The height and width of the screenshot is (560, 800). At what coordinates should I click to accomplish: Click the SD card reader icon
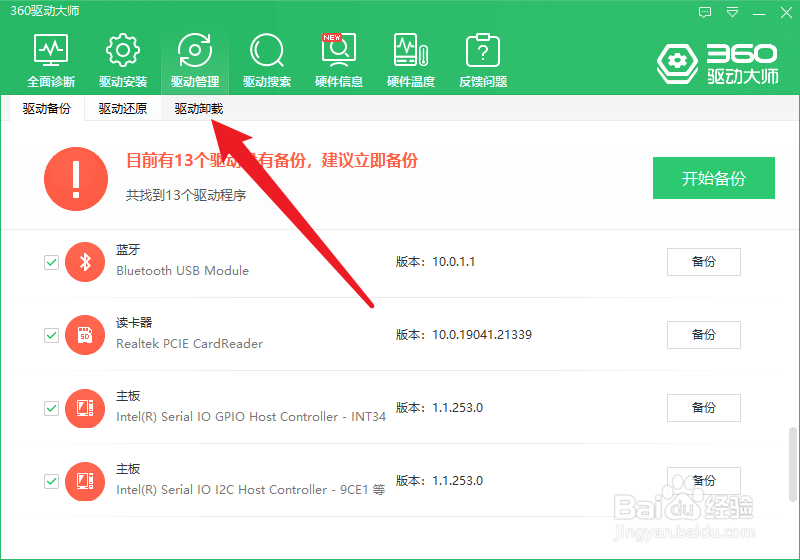[x=85, y=335]
